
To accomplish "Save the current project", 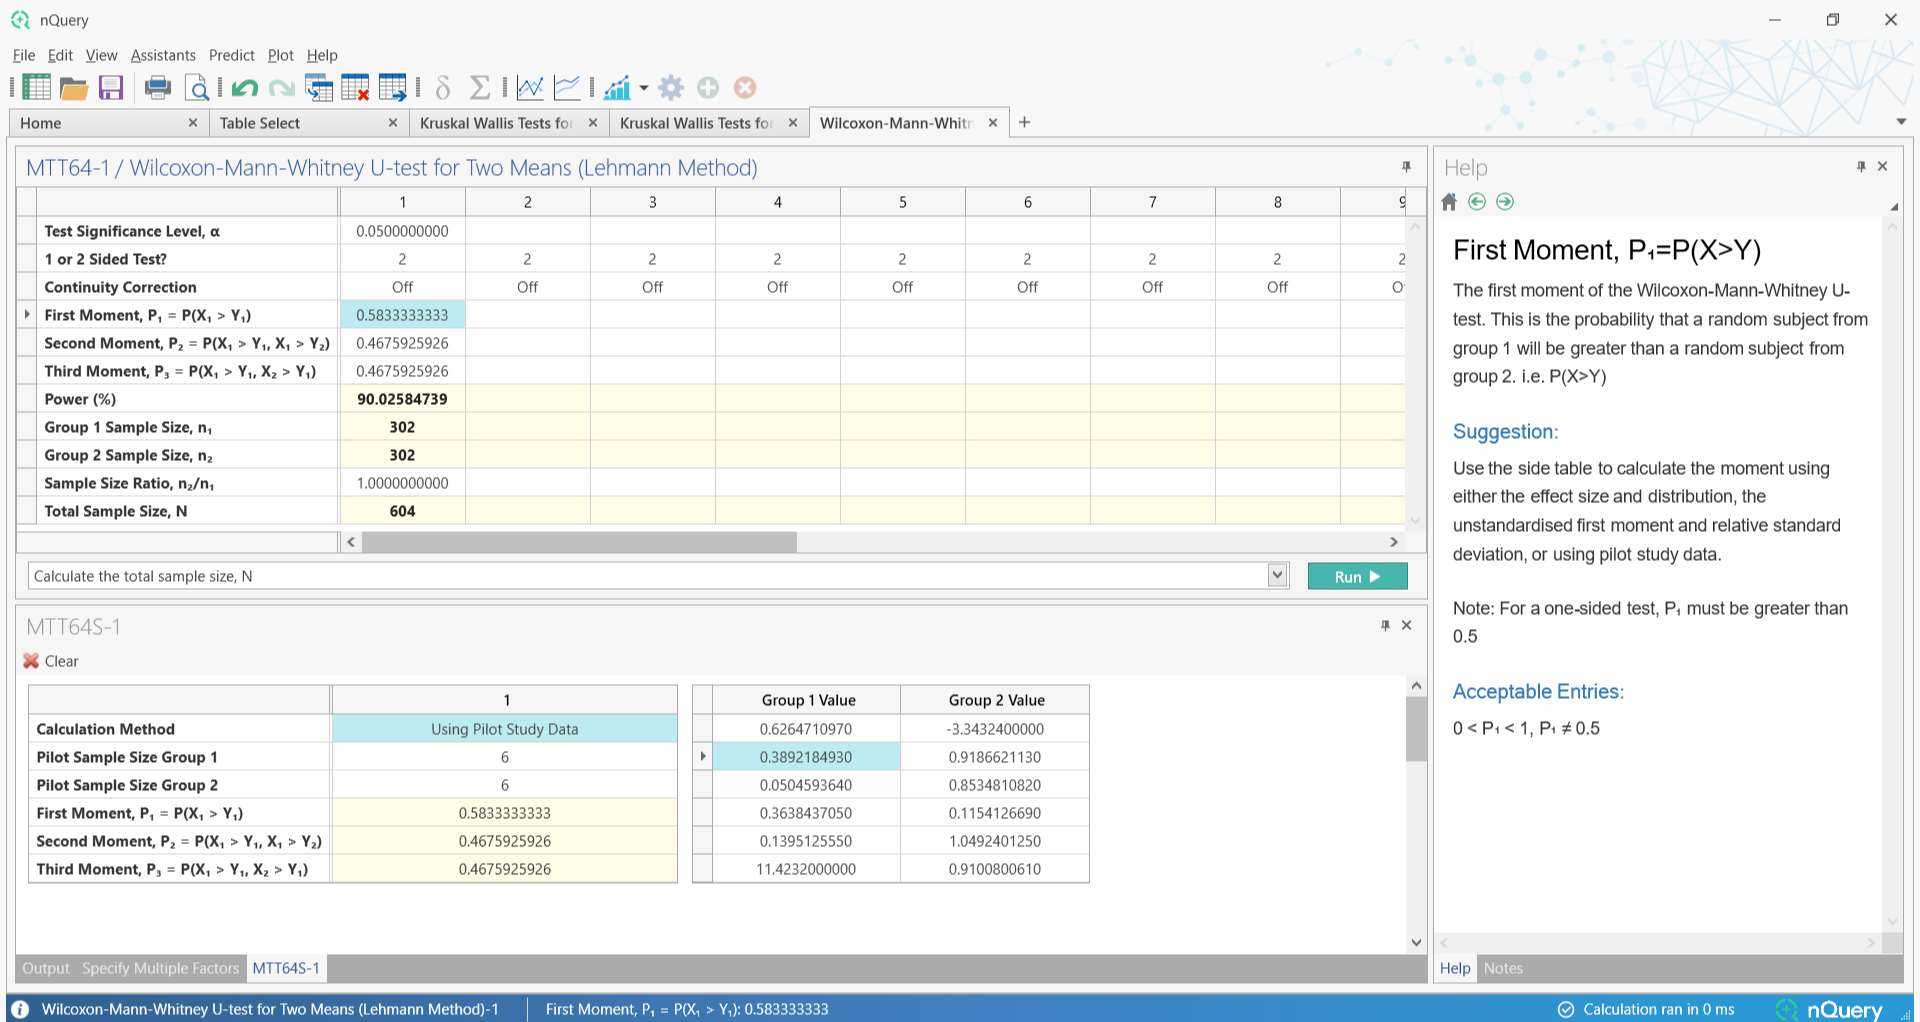I will 111,88.
